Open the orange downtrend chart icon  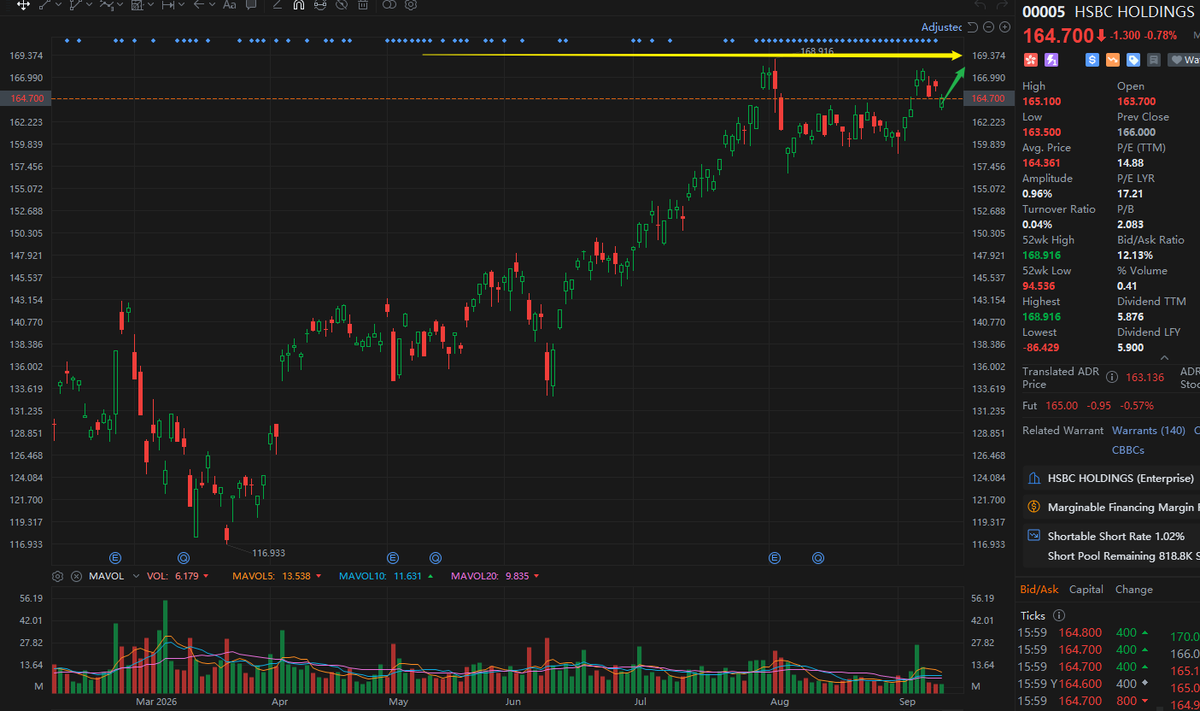[1113, 60]
